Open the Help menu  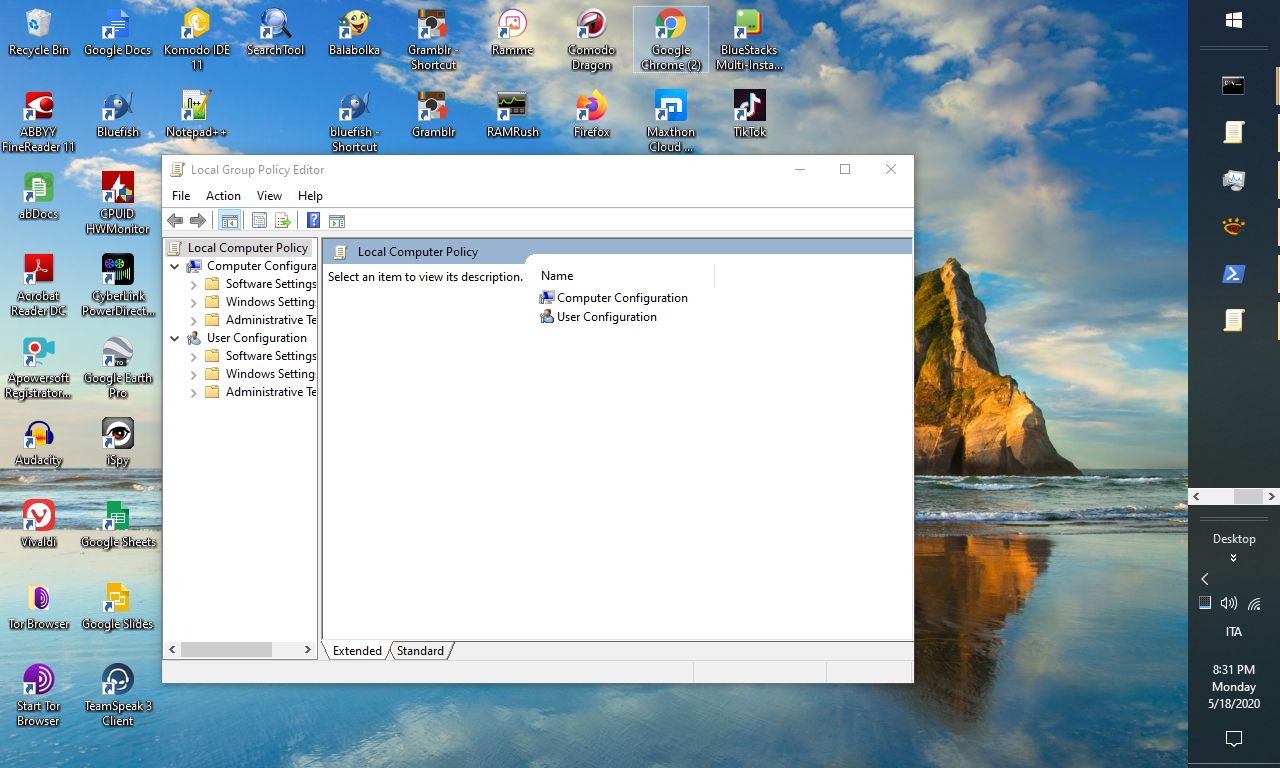tap(310, 196)
